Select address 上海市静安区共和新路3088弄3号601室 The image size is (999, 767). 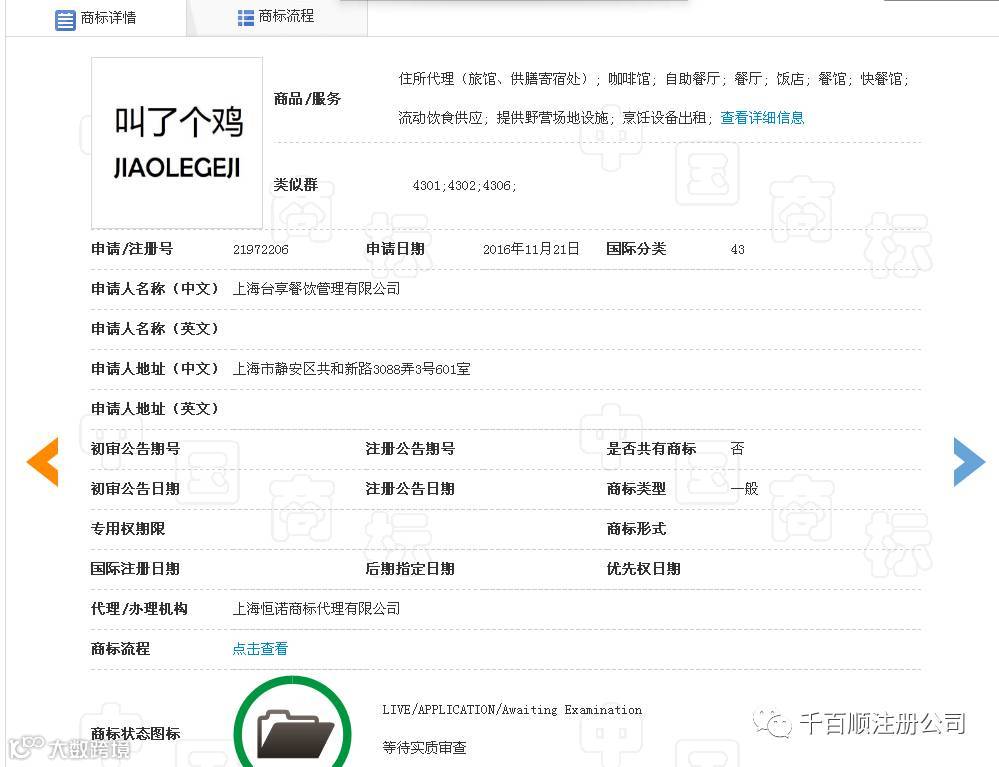click(351, 369)
